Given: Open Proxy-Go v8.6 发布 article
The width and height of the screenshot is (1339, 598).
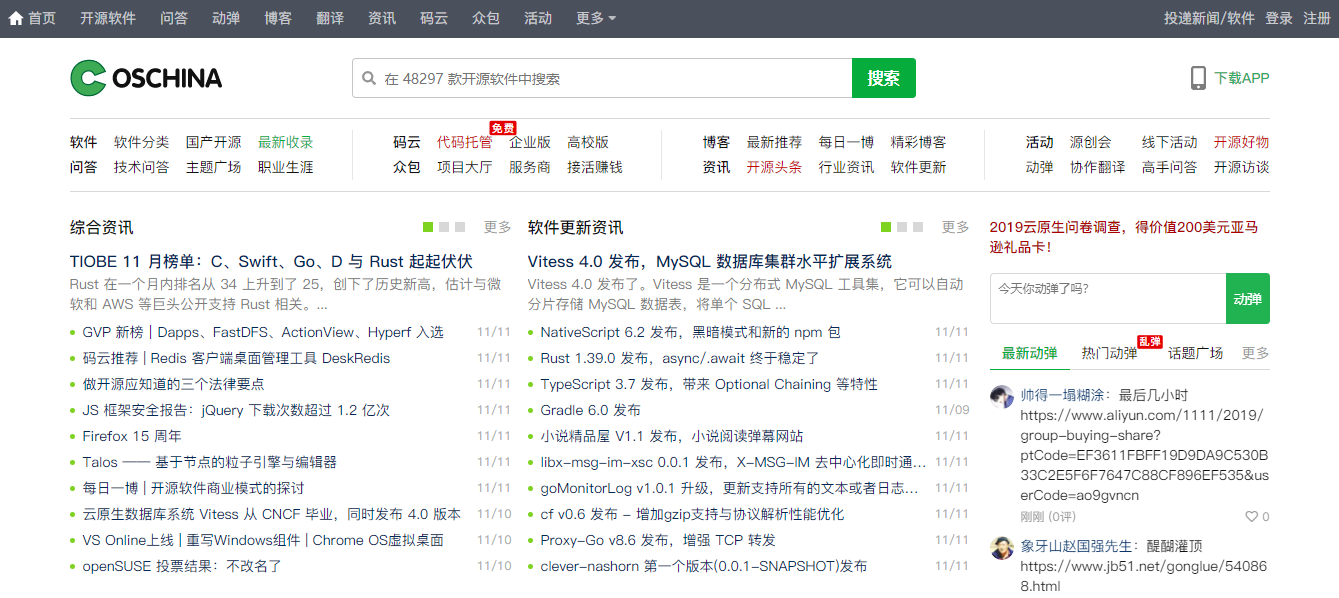Looking at the screenshot, I should [658, 540].
